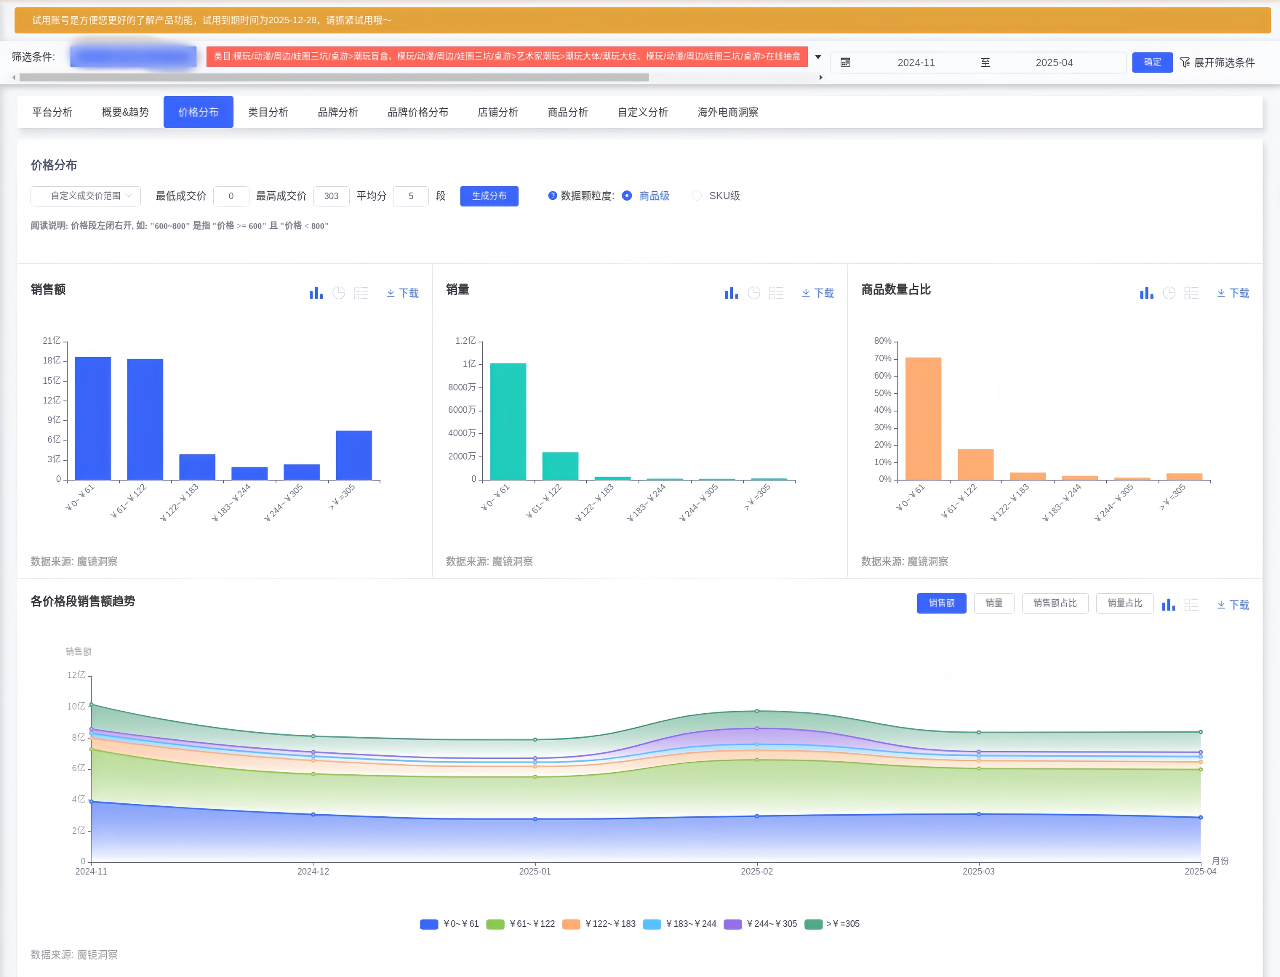Click calendar icon beside date range
The width and height of the screenshot is (1280, 977).
(846, 63)
